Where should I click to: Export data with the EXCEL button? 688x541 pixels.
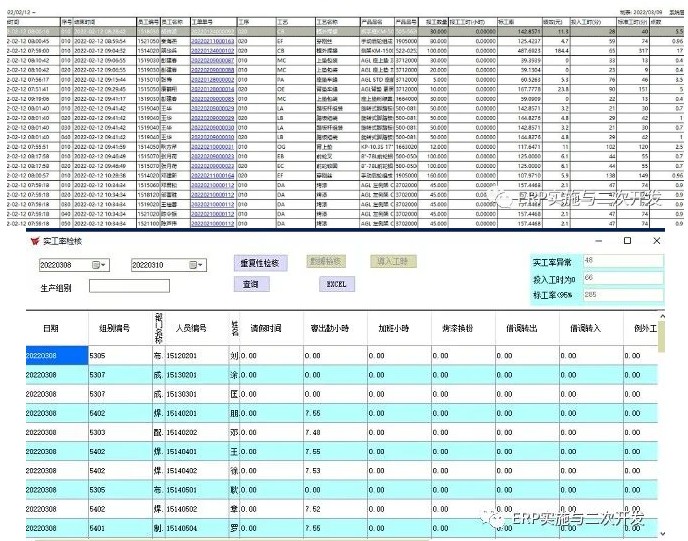[337, 284]
